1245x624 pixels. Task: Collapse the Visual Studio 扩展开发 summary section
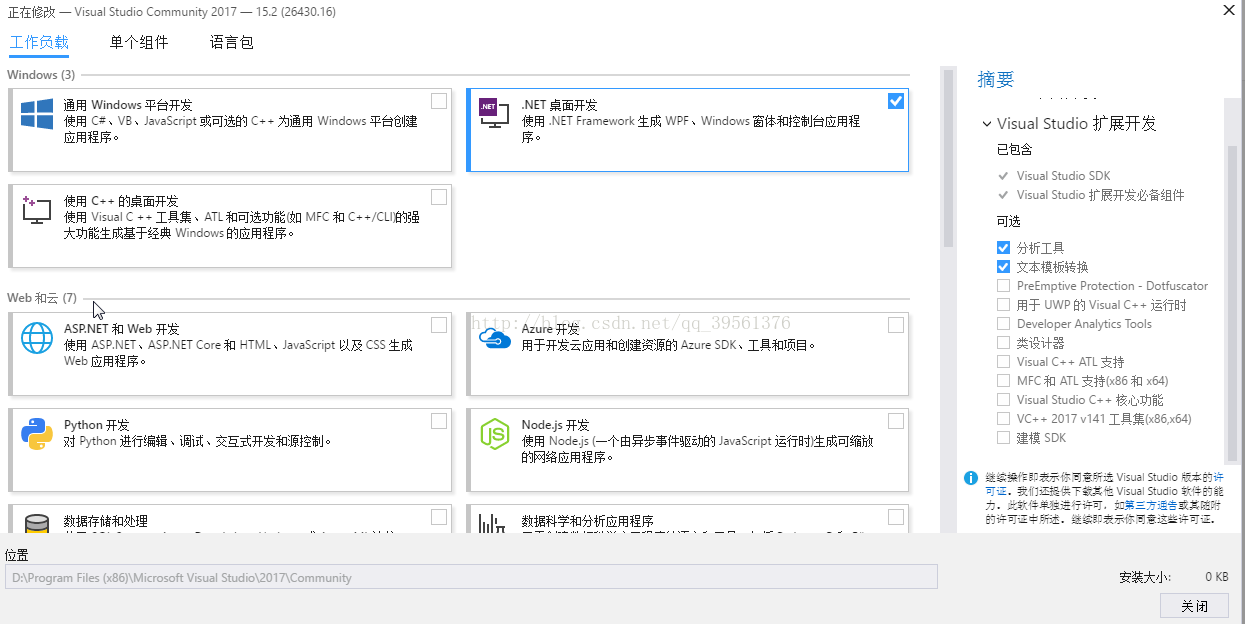986,124
